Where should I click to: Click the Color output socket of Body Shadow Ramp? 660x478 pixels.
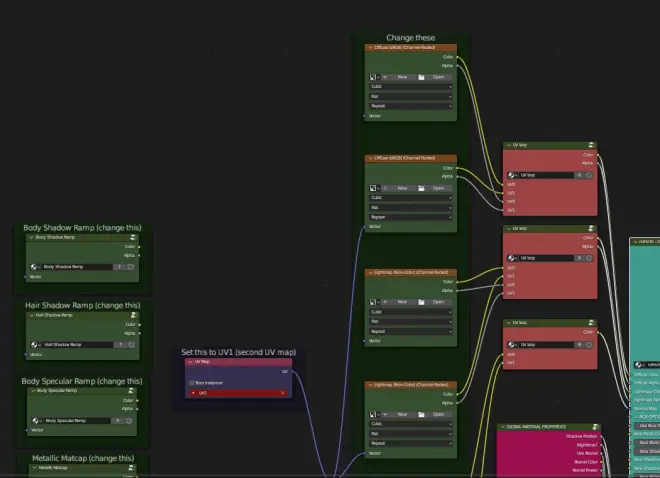139,247
